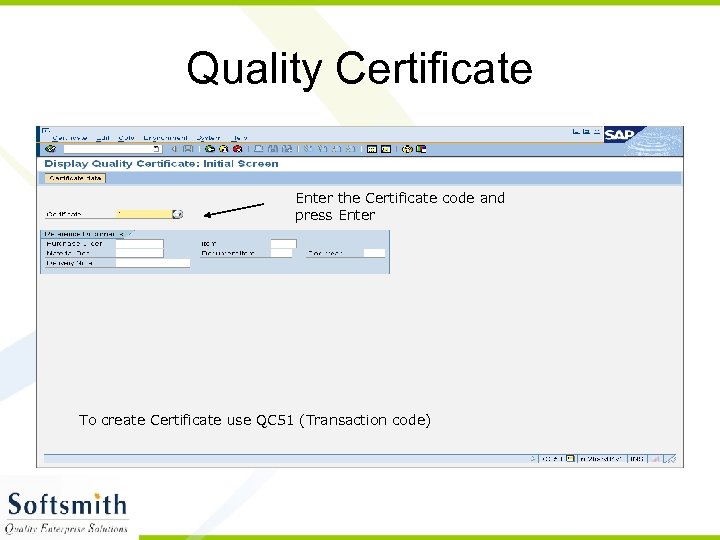Expand the status bar triangle

tap(533, 458)
